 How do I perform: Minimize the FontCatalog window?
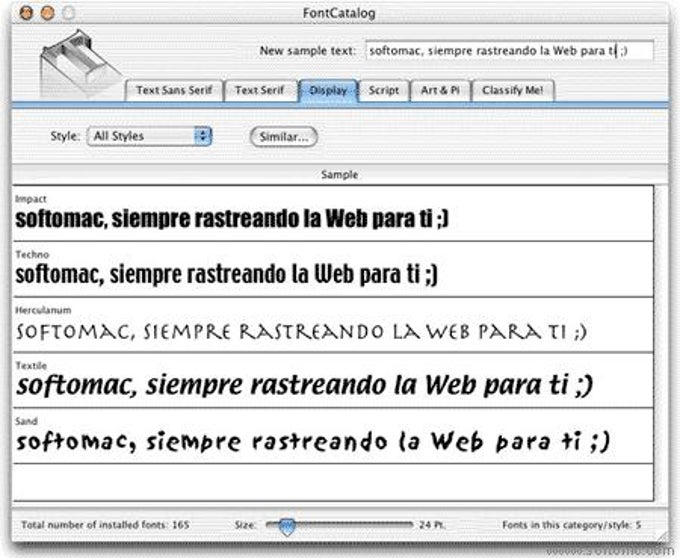(x=47, y=13)
